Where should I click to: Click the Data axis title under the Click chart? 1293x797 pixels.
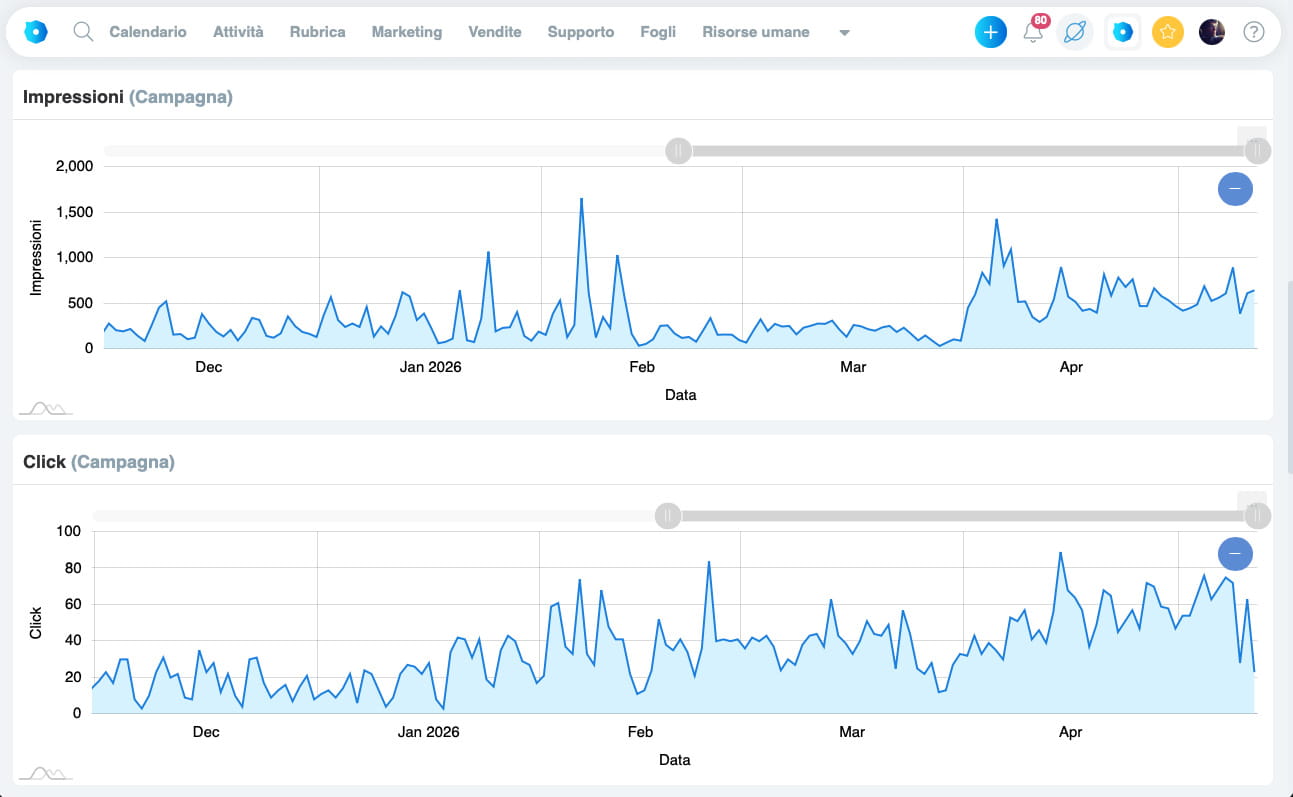pos(674,760)
